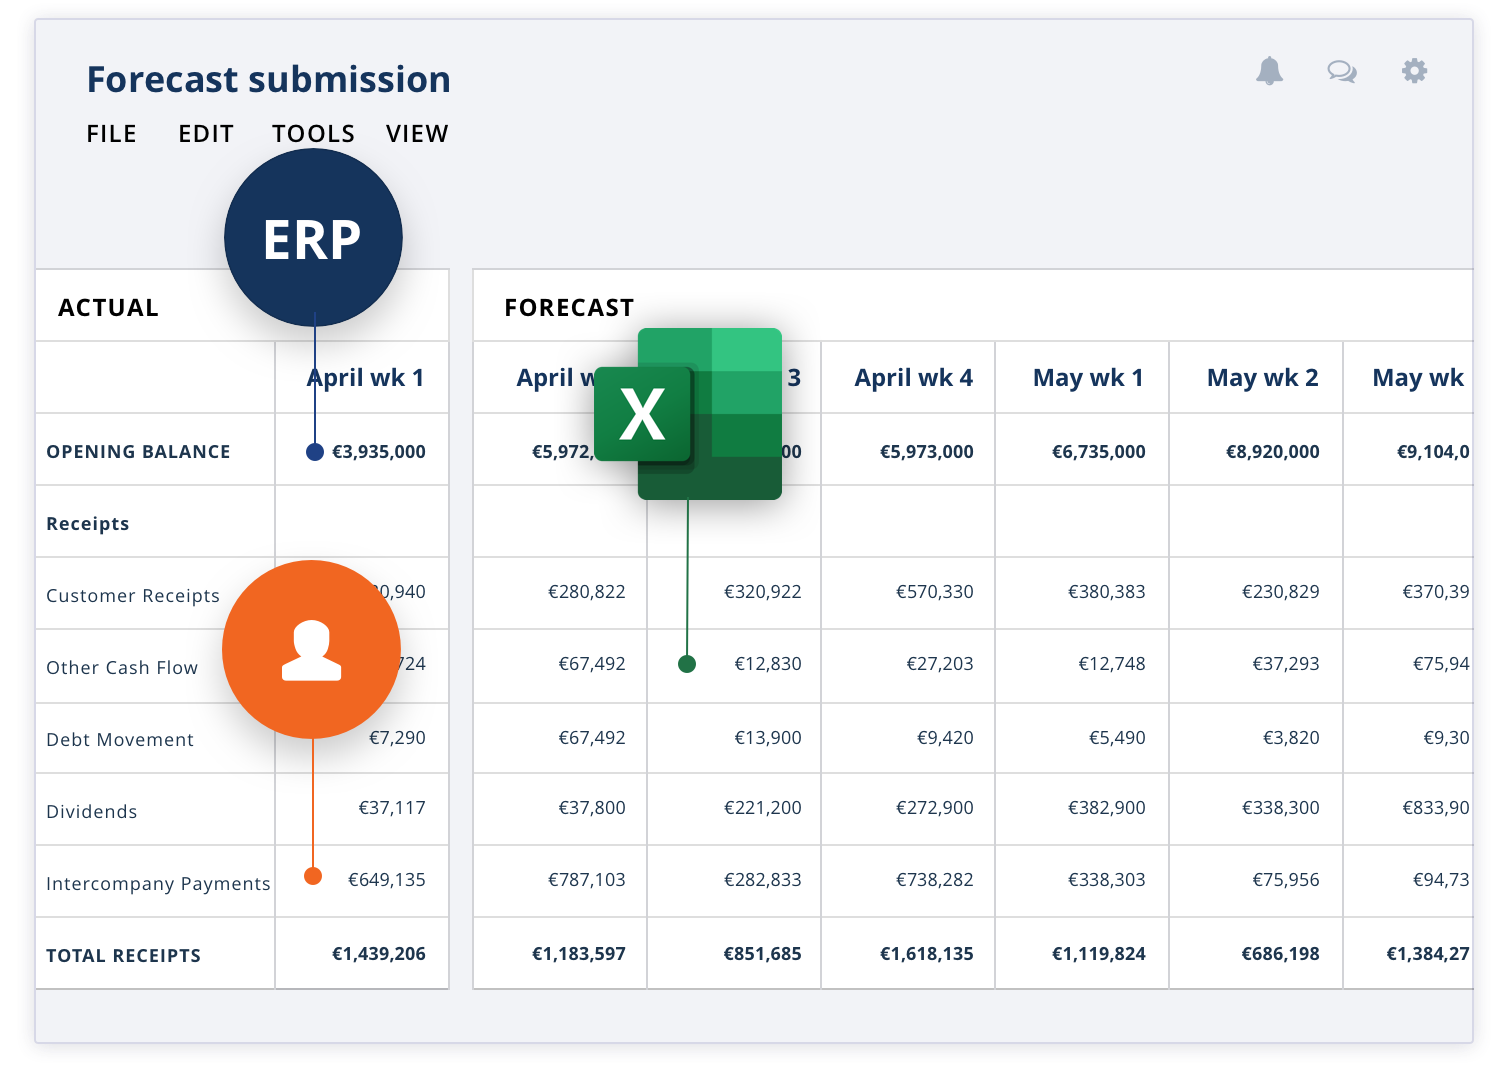Open the TOOLS menu
1494x1066 pixels.
[x=313, y=134]
